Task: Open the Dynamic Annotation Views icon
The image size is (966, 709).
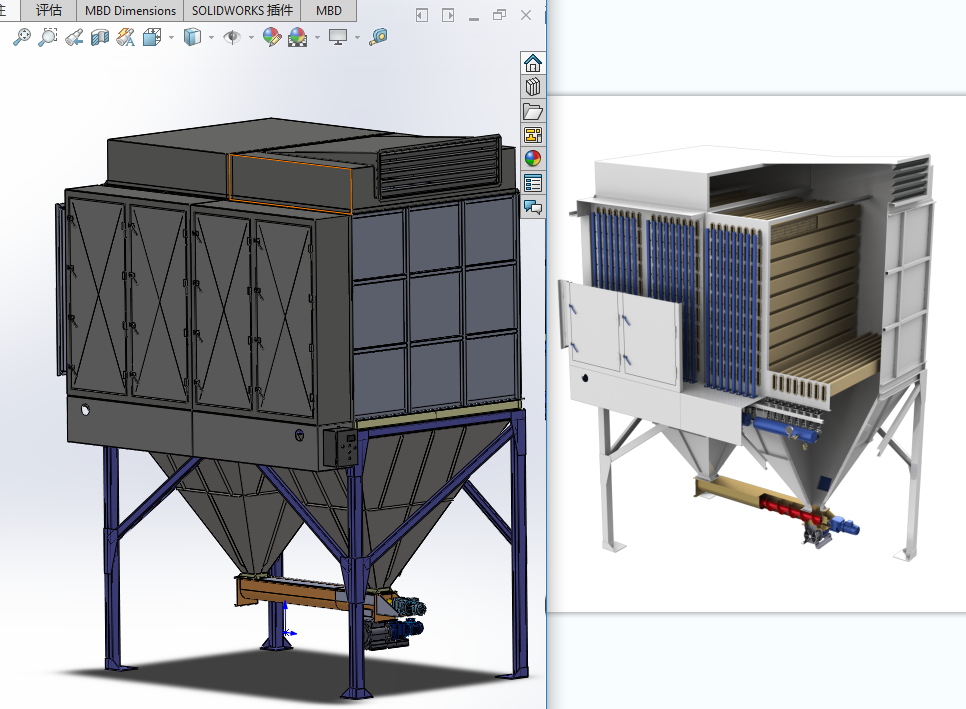Action: click(125, 37)
